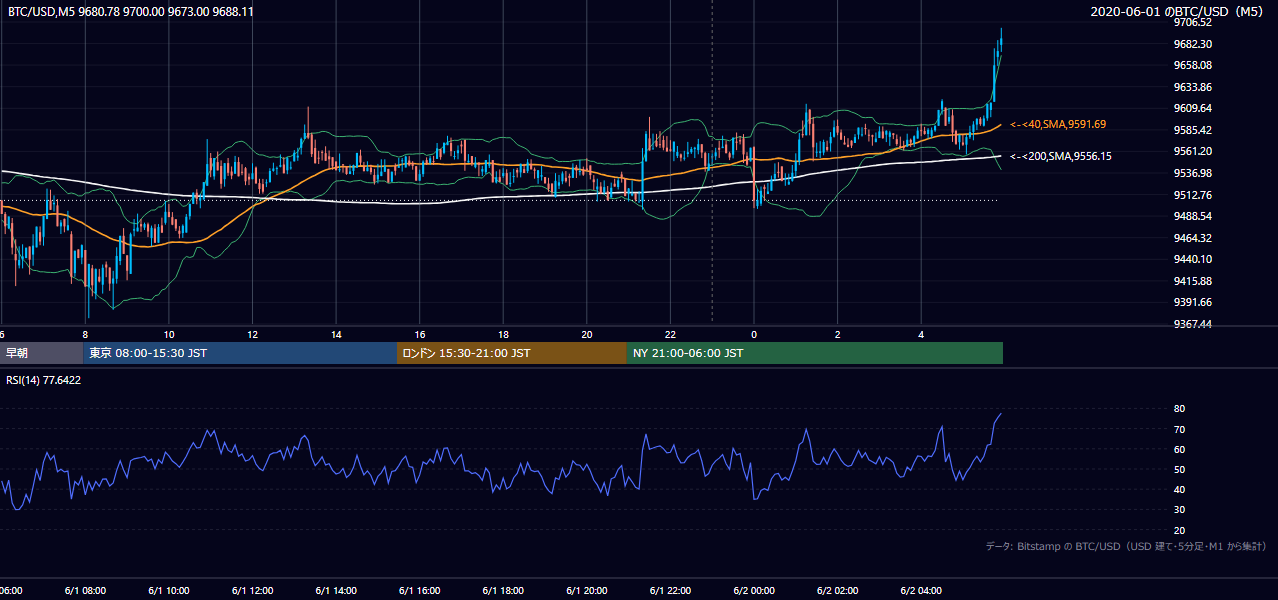Select the NY 21:00-06:00 JST session bar

pos(815,353)
